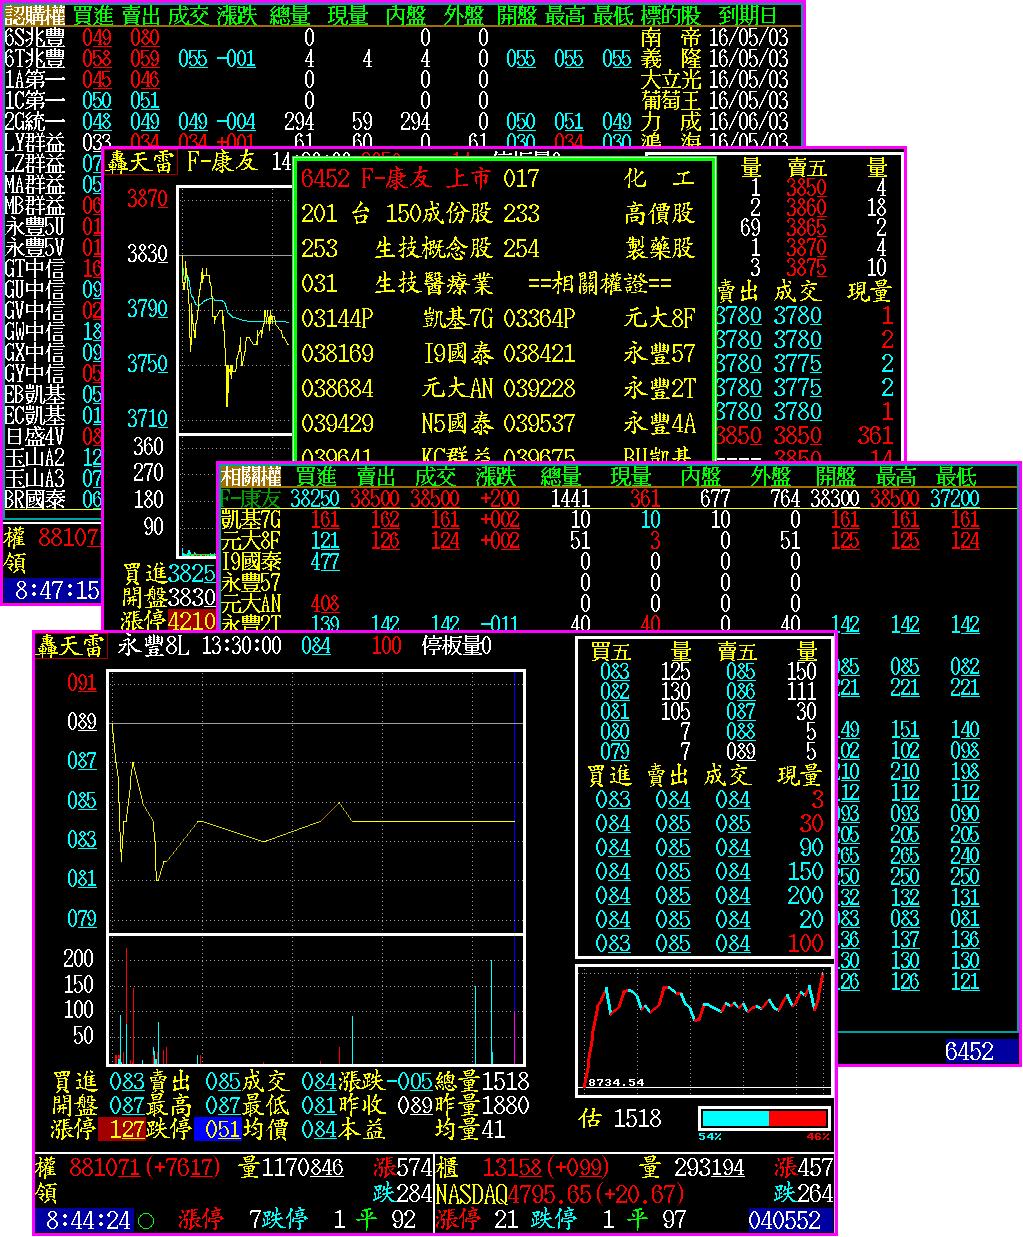Click the buy/sell ratio bar showing 54%
The width and height of the screenshot is (1023, 1237).
[765, 1118]
